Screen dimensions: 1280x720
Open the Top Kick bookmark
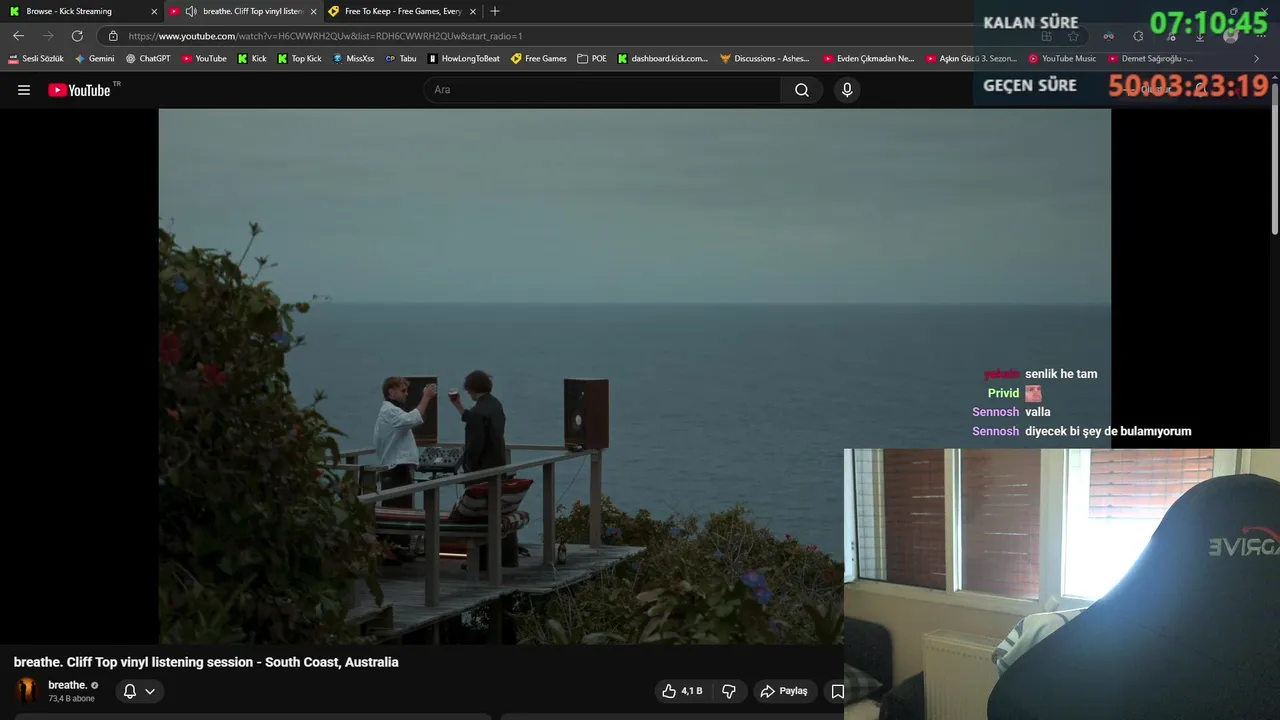[x=299, y=59]
